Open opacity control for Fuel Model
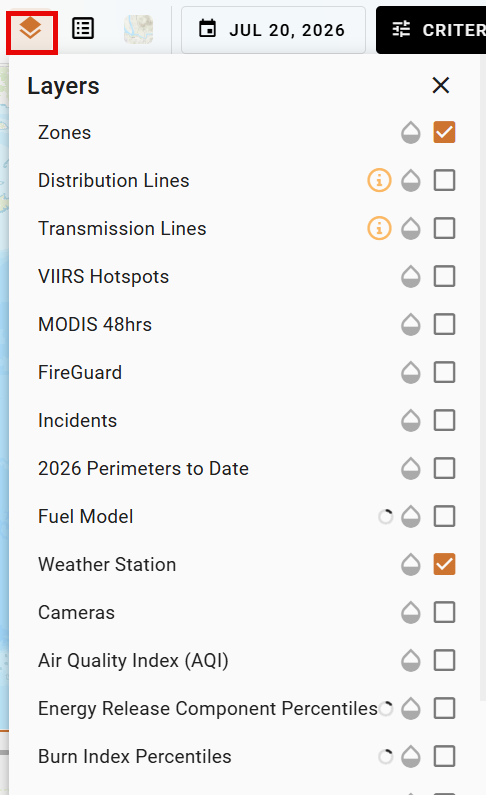The width and height of the screenshot is (486, 795). pyautogui.click(x=410, y=517)
